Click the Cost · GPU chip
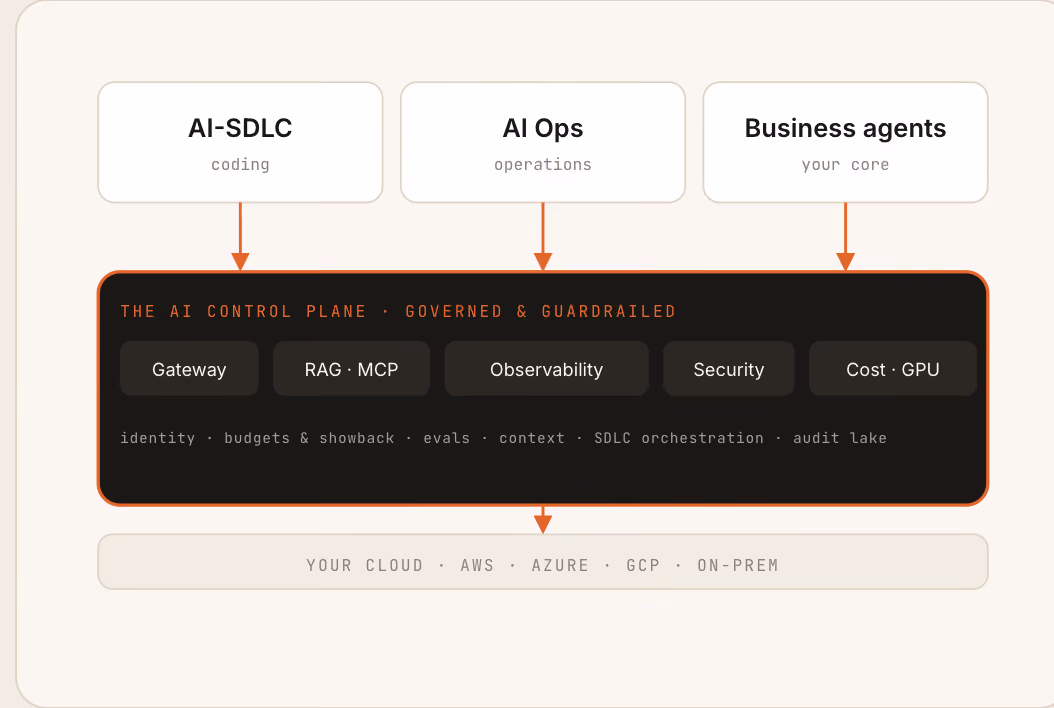Screen dimensions: 1054x708 tap(893, 368)
